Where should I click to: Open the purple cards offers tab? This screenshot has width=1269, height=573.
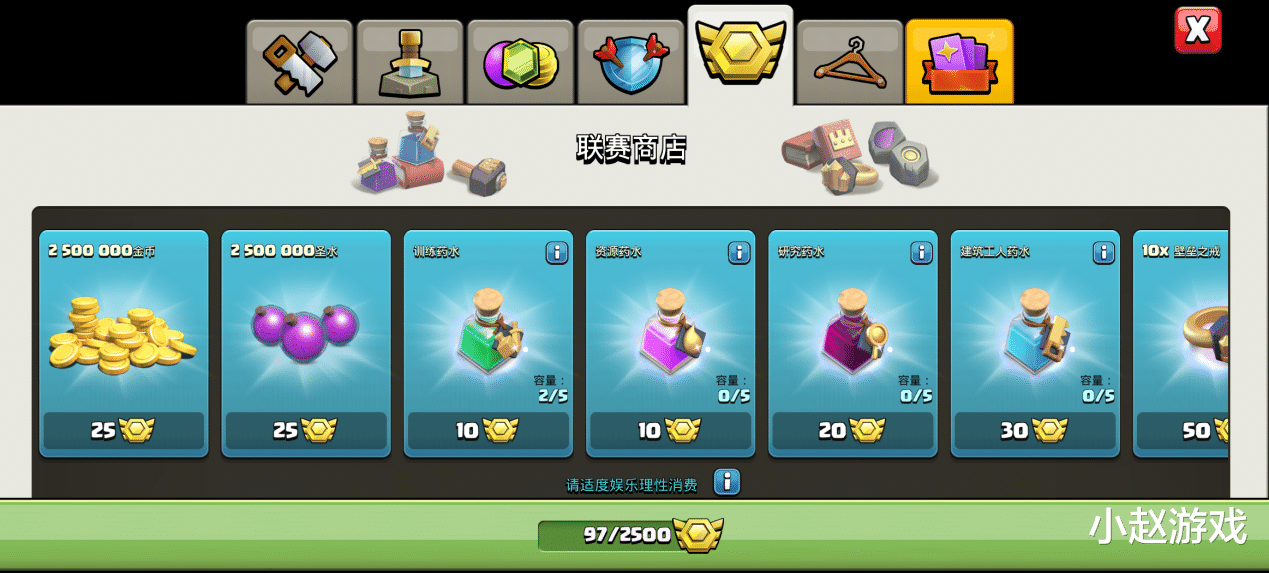click(x=960, y=62)
